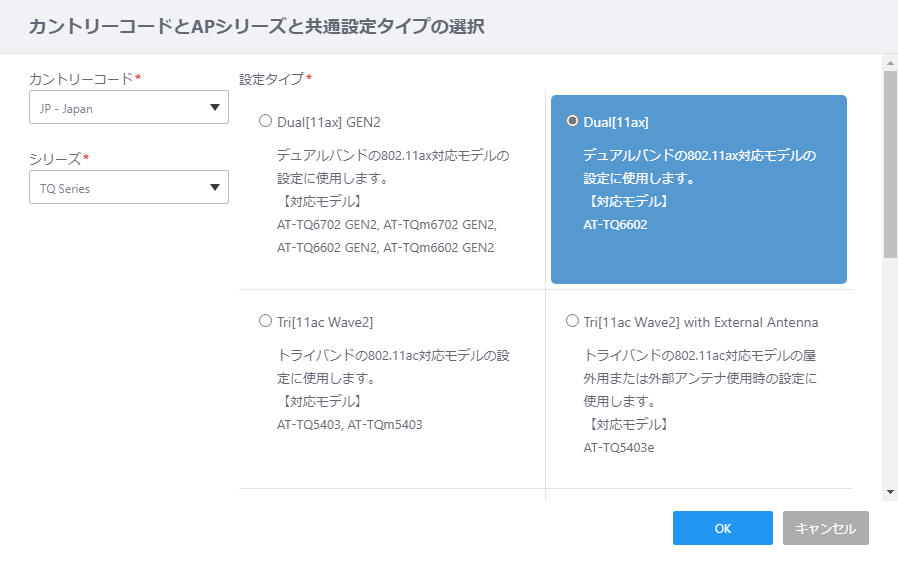The width and height of the screenshot is (898, 569).
Task: Select the Dual[11ax] radio button
Action: click(x=572, y=121)
